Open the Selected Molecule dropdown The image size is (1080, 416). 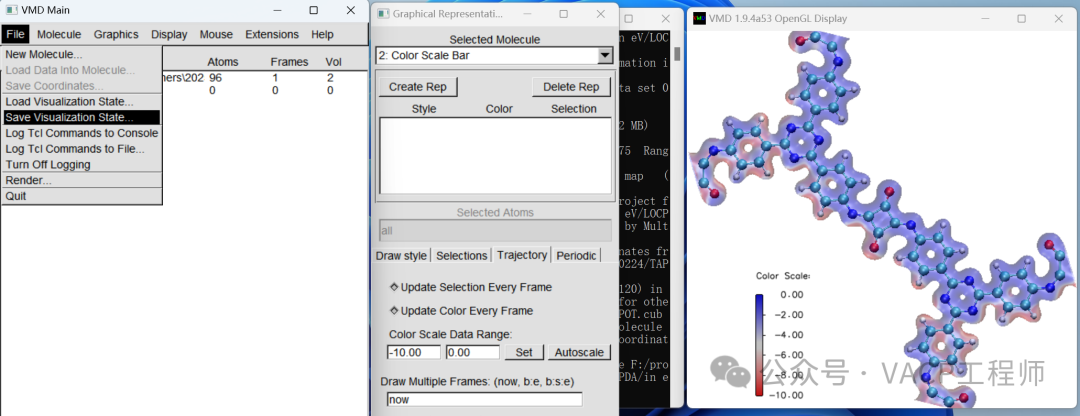coord(605,55)
